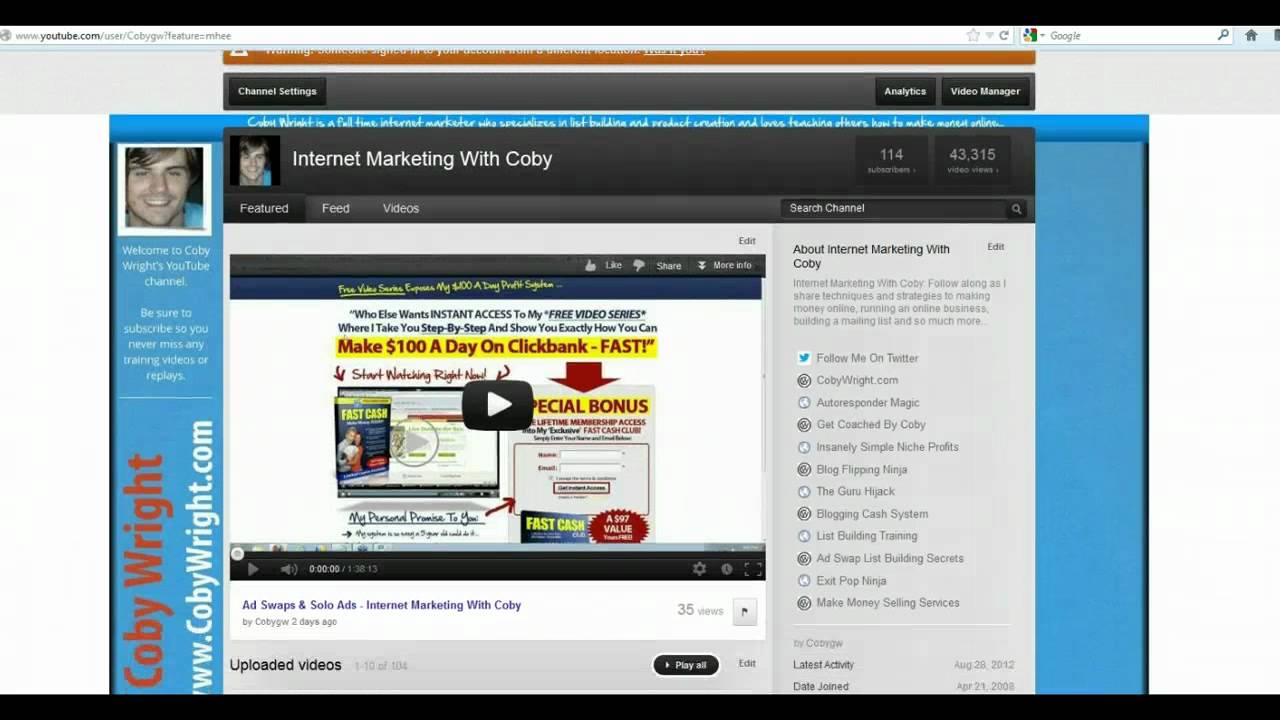Open the browser home page icon
The width and height of the screenshot is (1280, 720).
click(1251, 35)
